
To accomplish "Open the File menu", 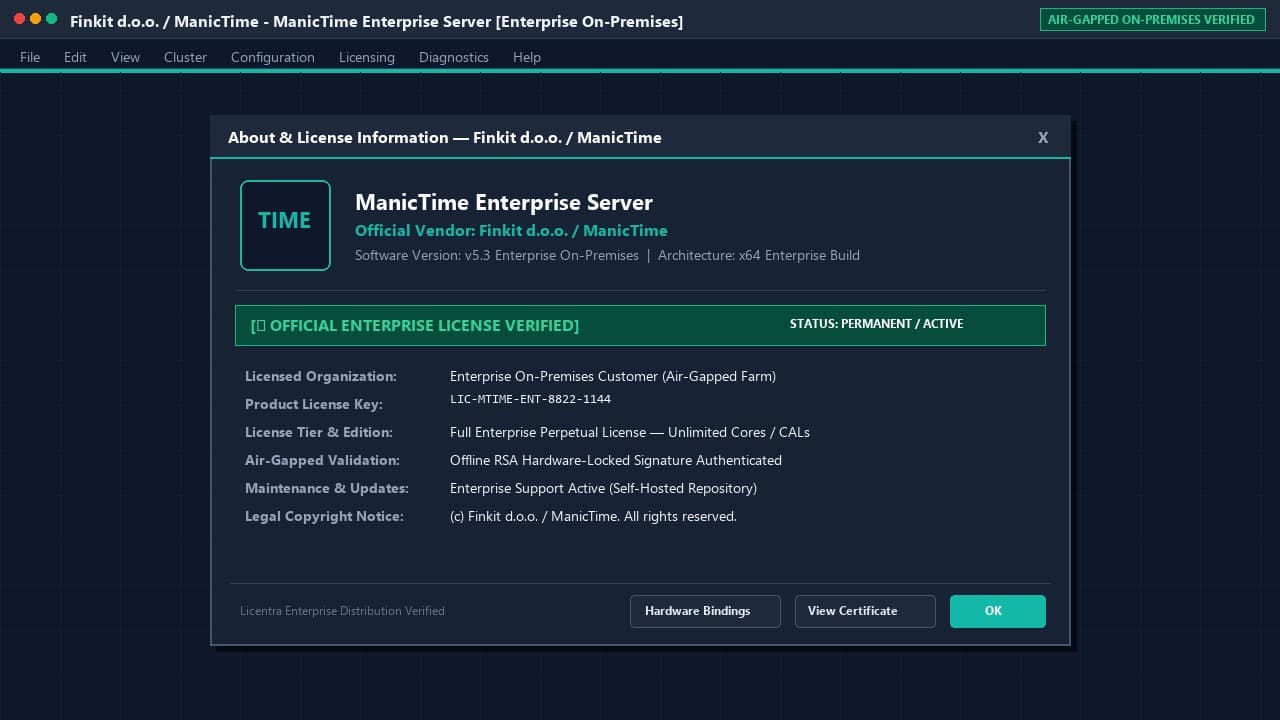I will coord(30,57).
